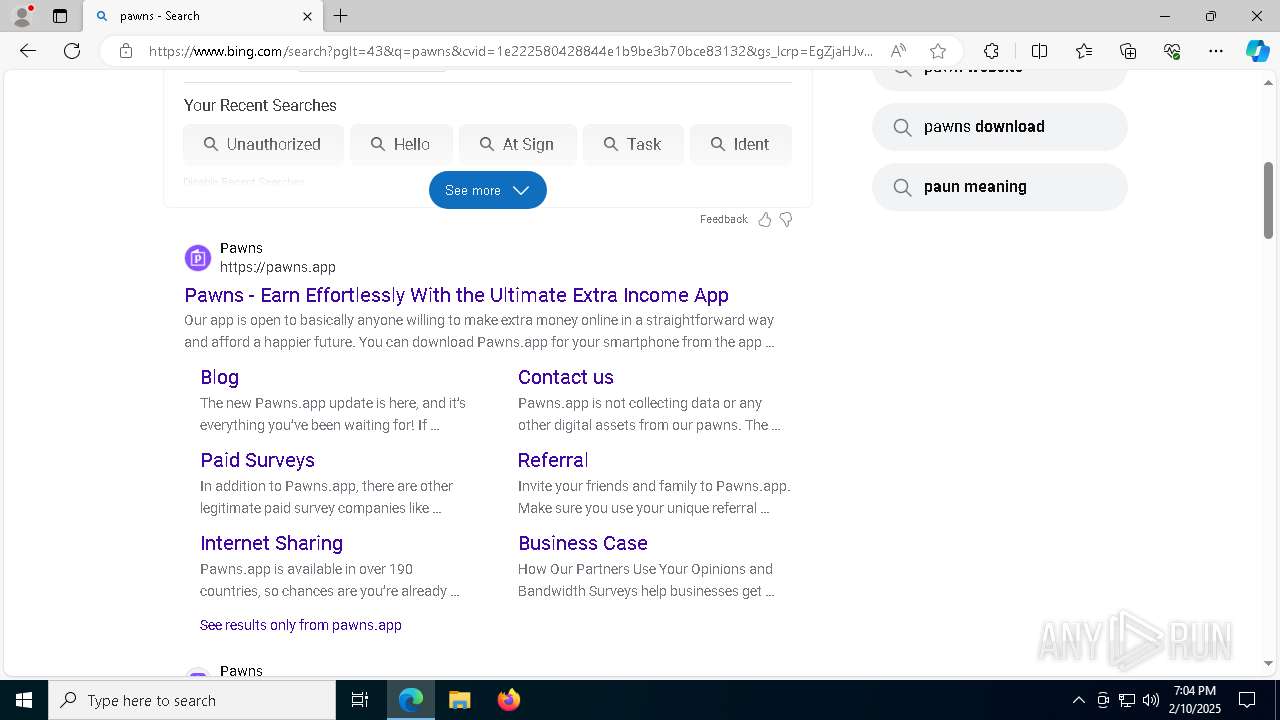The width and height of the screenshot is (1280, 720).
Task: Click the Pawns site favicon
Action: pos(198,258)
